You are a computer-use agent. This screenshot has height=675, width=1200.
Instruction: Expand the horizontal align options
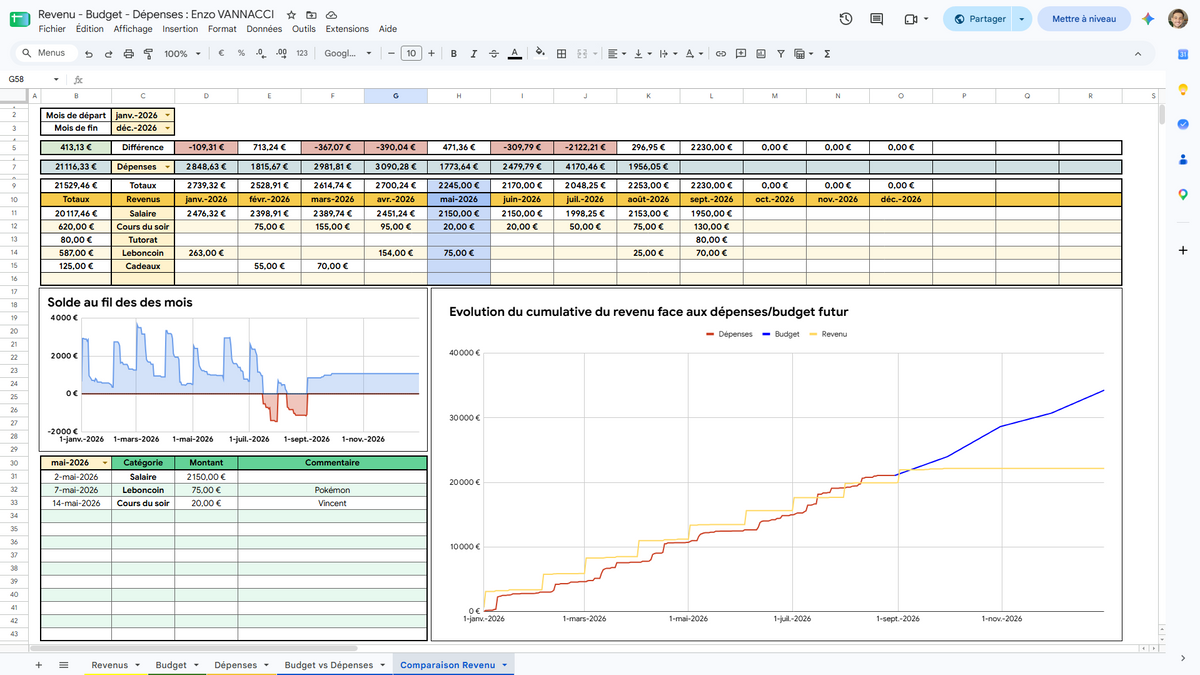(617, 54)
